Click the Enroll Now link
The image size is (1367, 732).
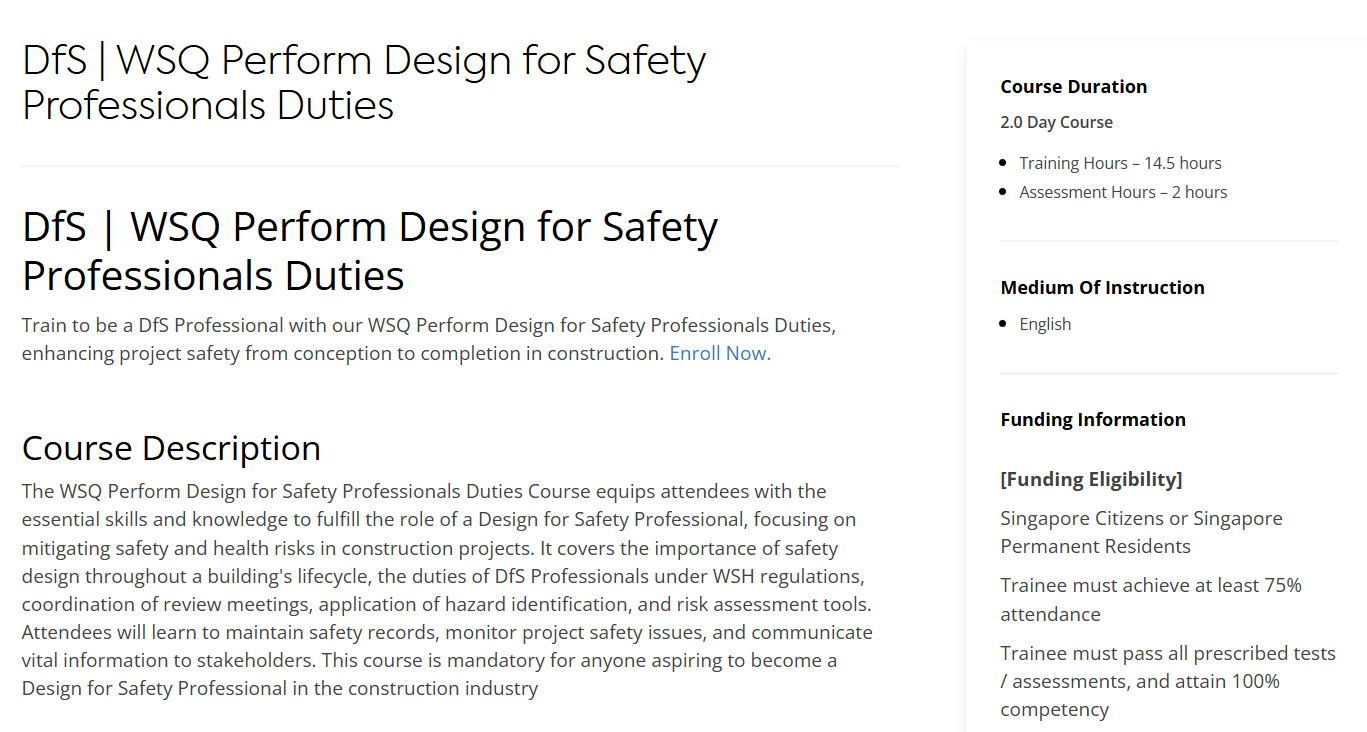pos(719,353)
